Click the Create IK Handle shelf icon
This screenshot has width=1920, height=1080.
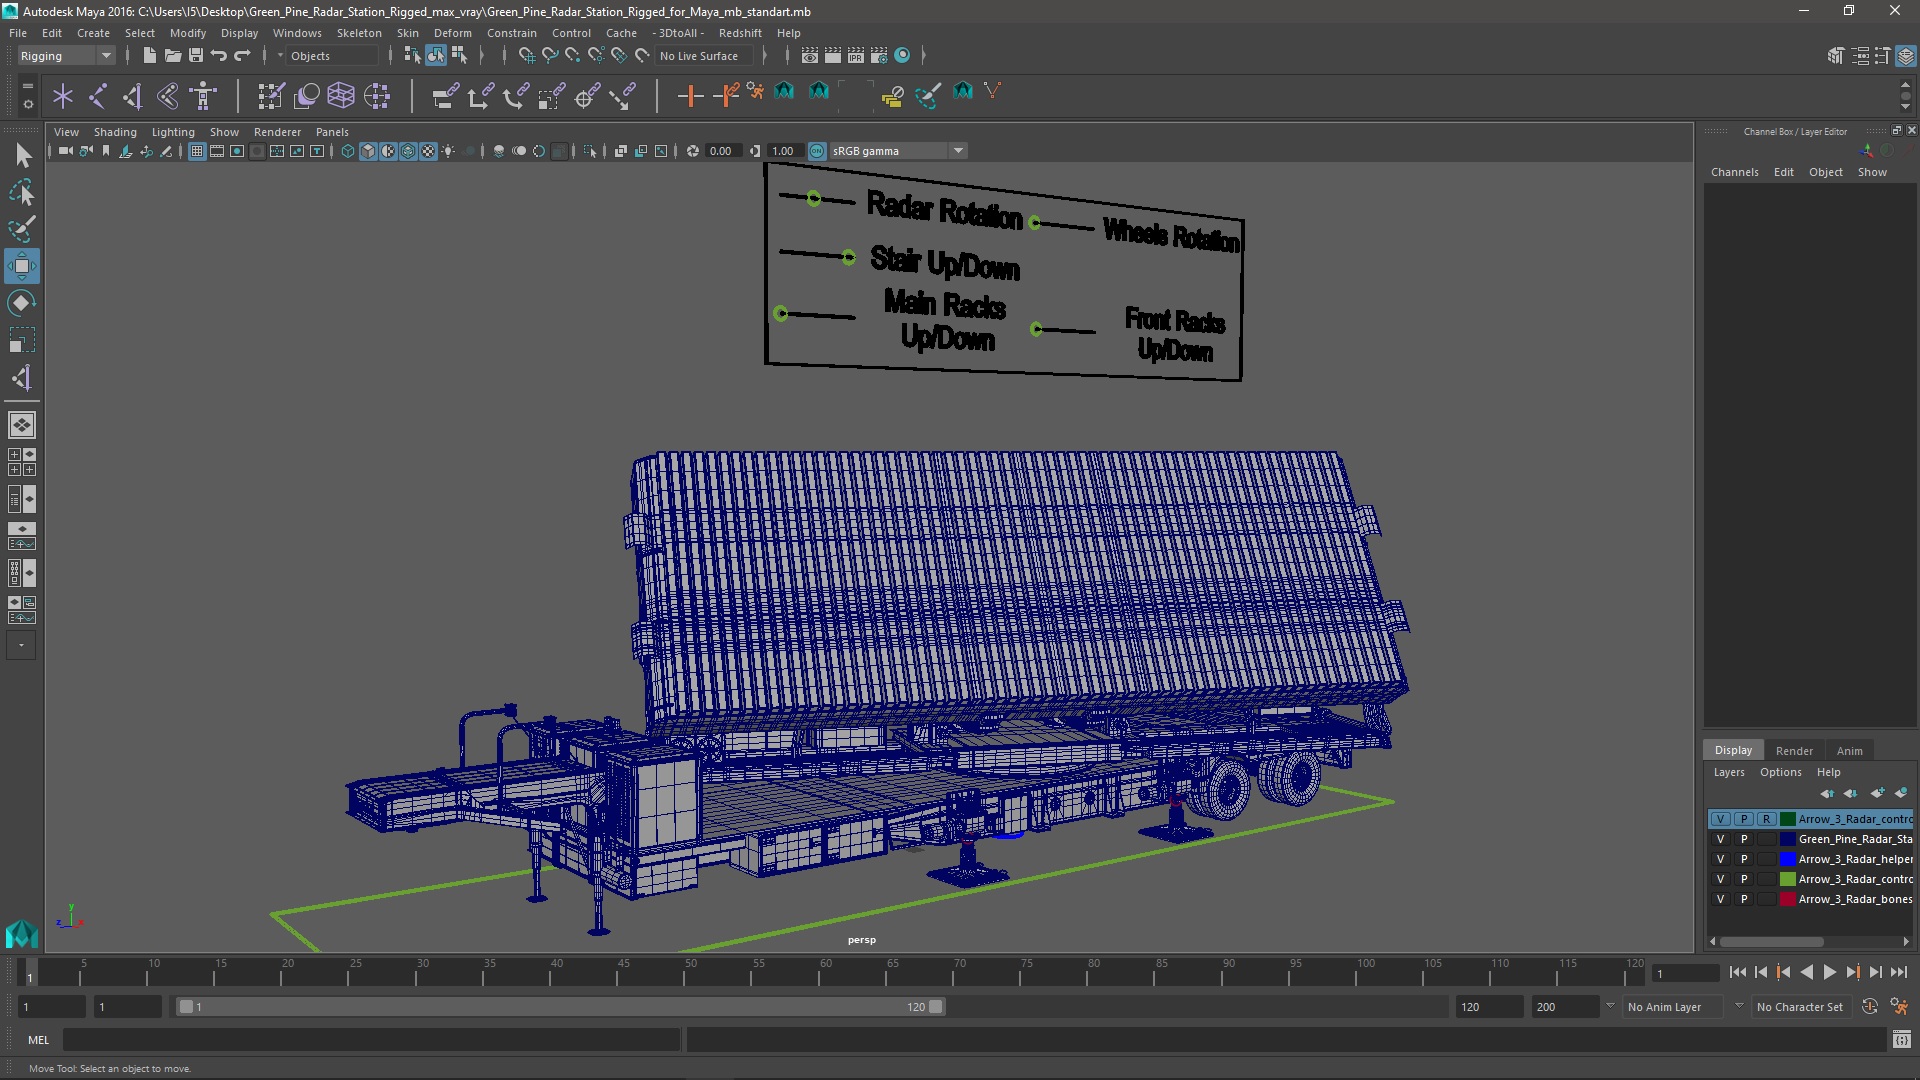click(133, 96)
